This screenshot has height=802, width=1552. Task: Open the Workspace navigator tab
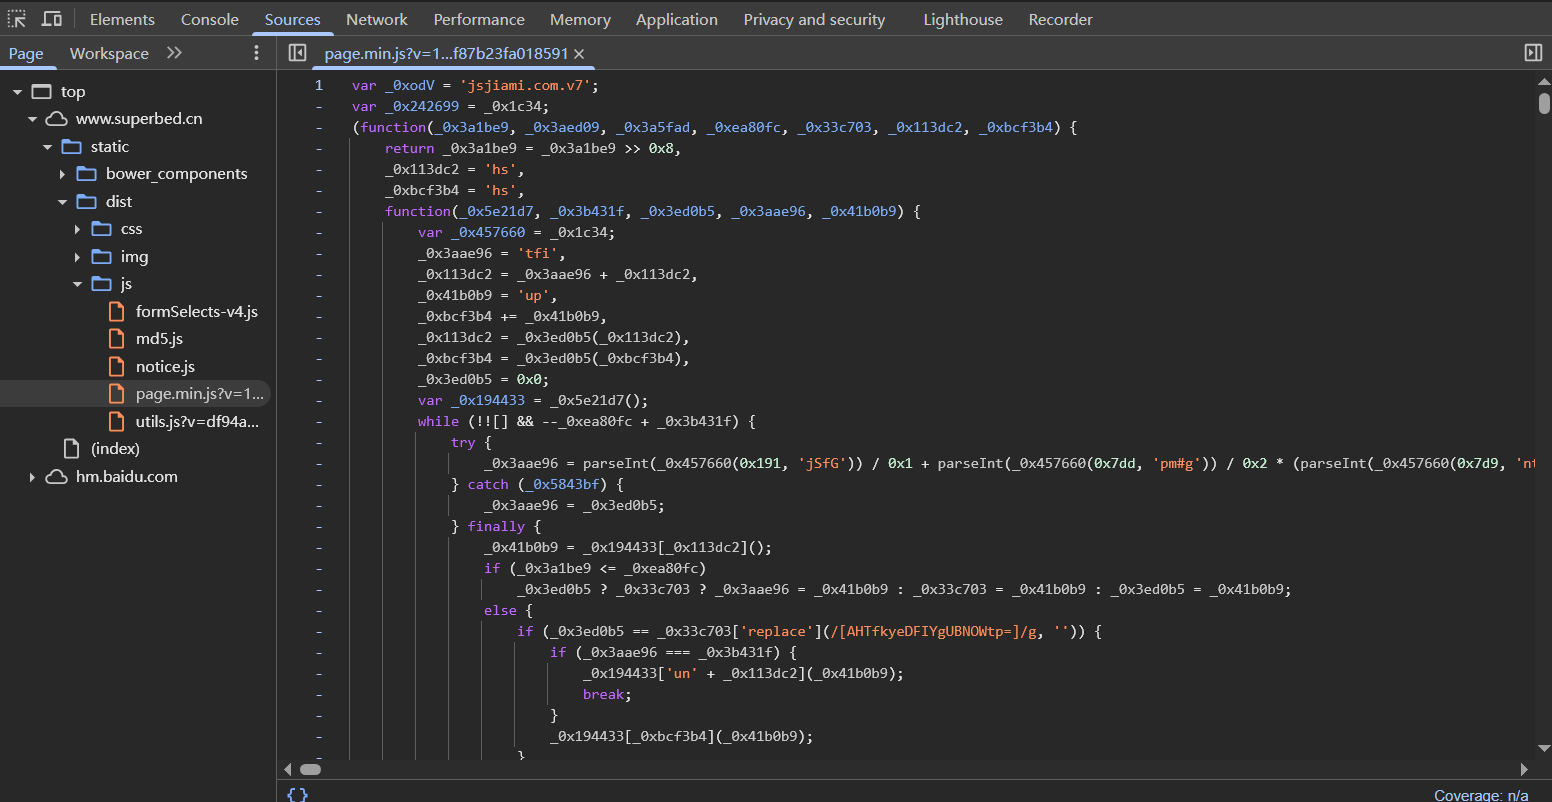109,53
